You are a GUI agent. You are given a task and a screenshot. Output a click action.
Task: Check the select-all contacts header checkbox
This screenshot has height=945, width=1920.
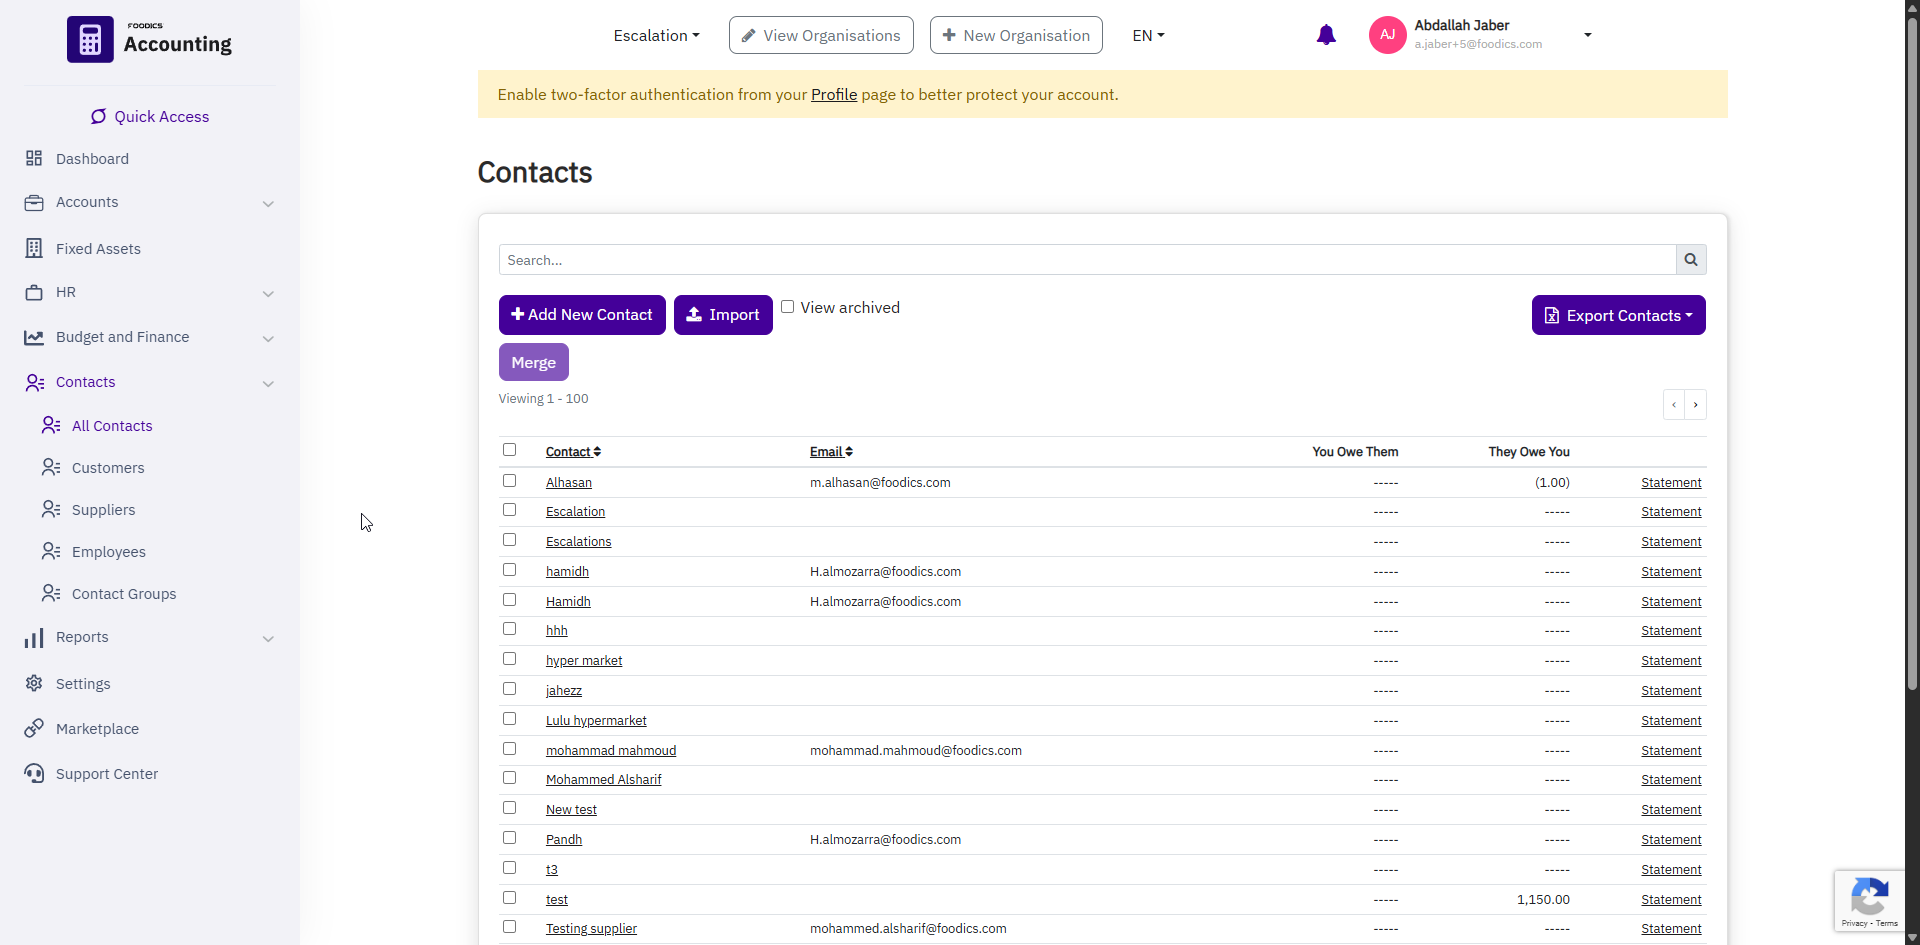tap(510, 450)
